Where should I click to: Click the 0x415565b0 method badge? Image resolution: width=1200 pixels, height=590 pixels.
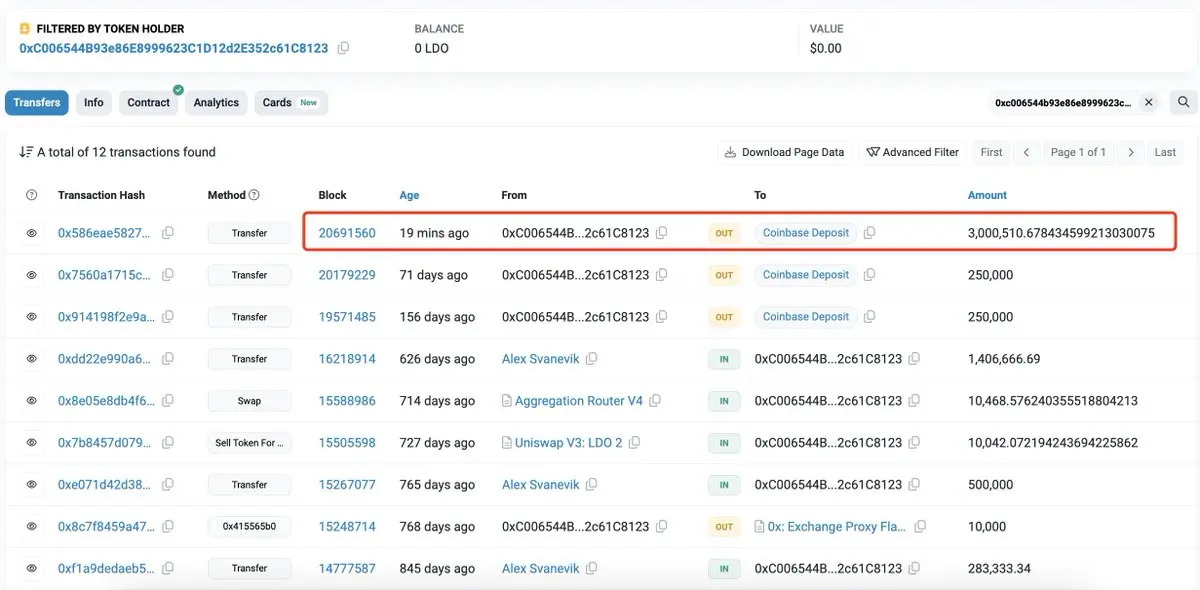click(x=249, y=526)
